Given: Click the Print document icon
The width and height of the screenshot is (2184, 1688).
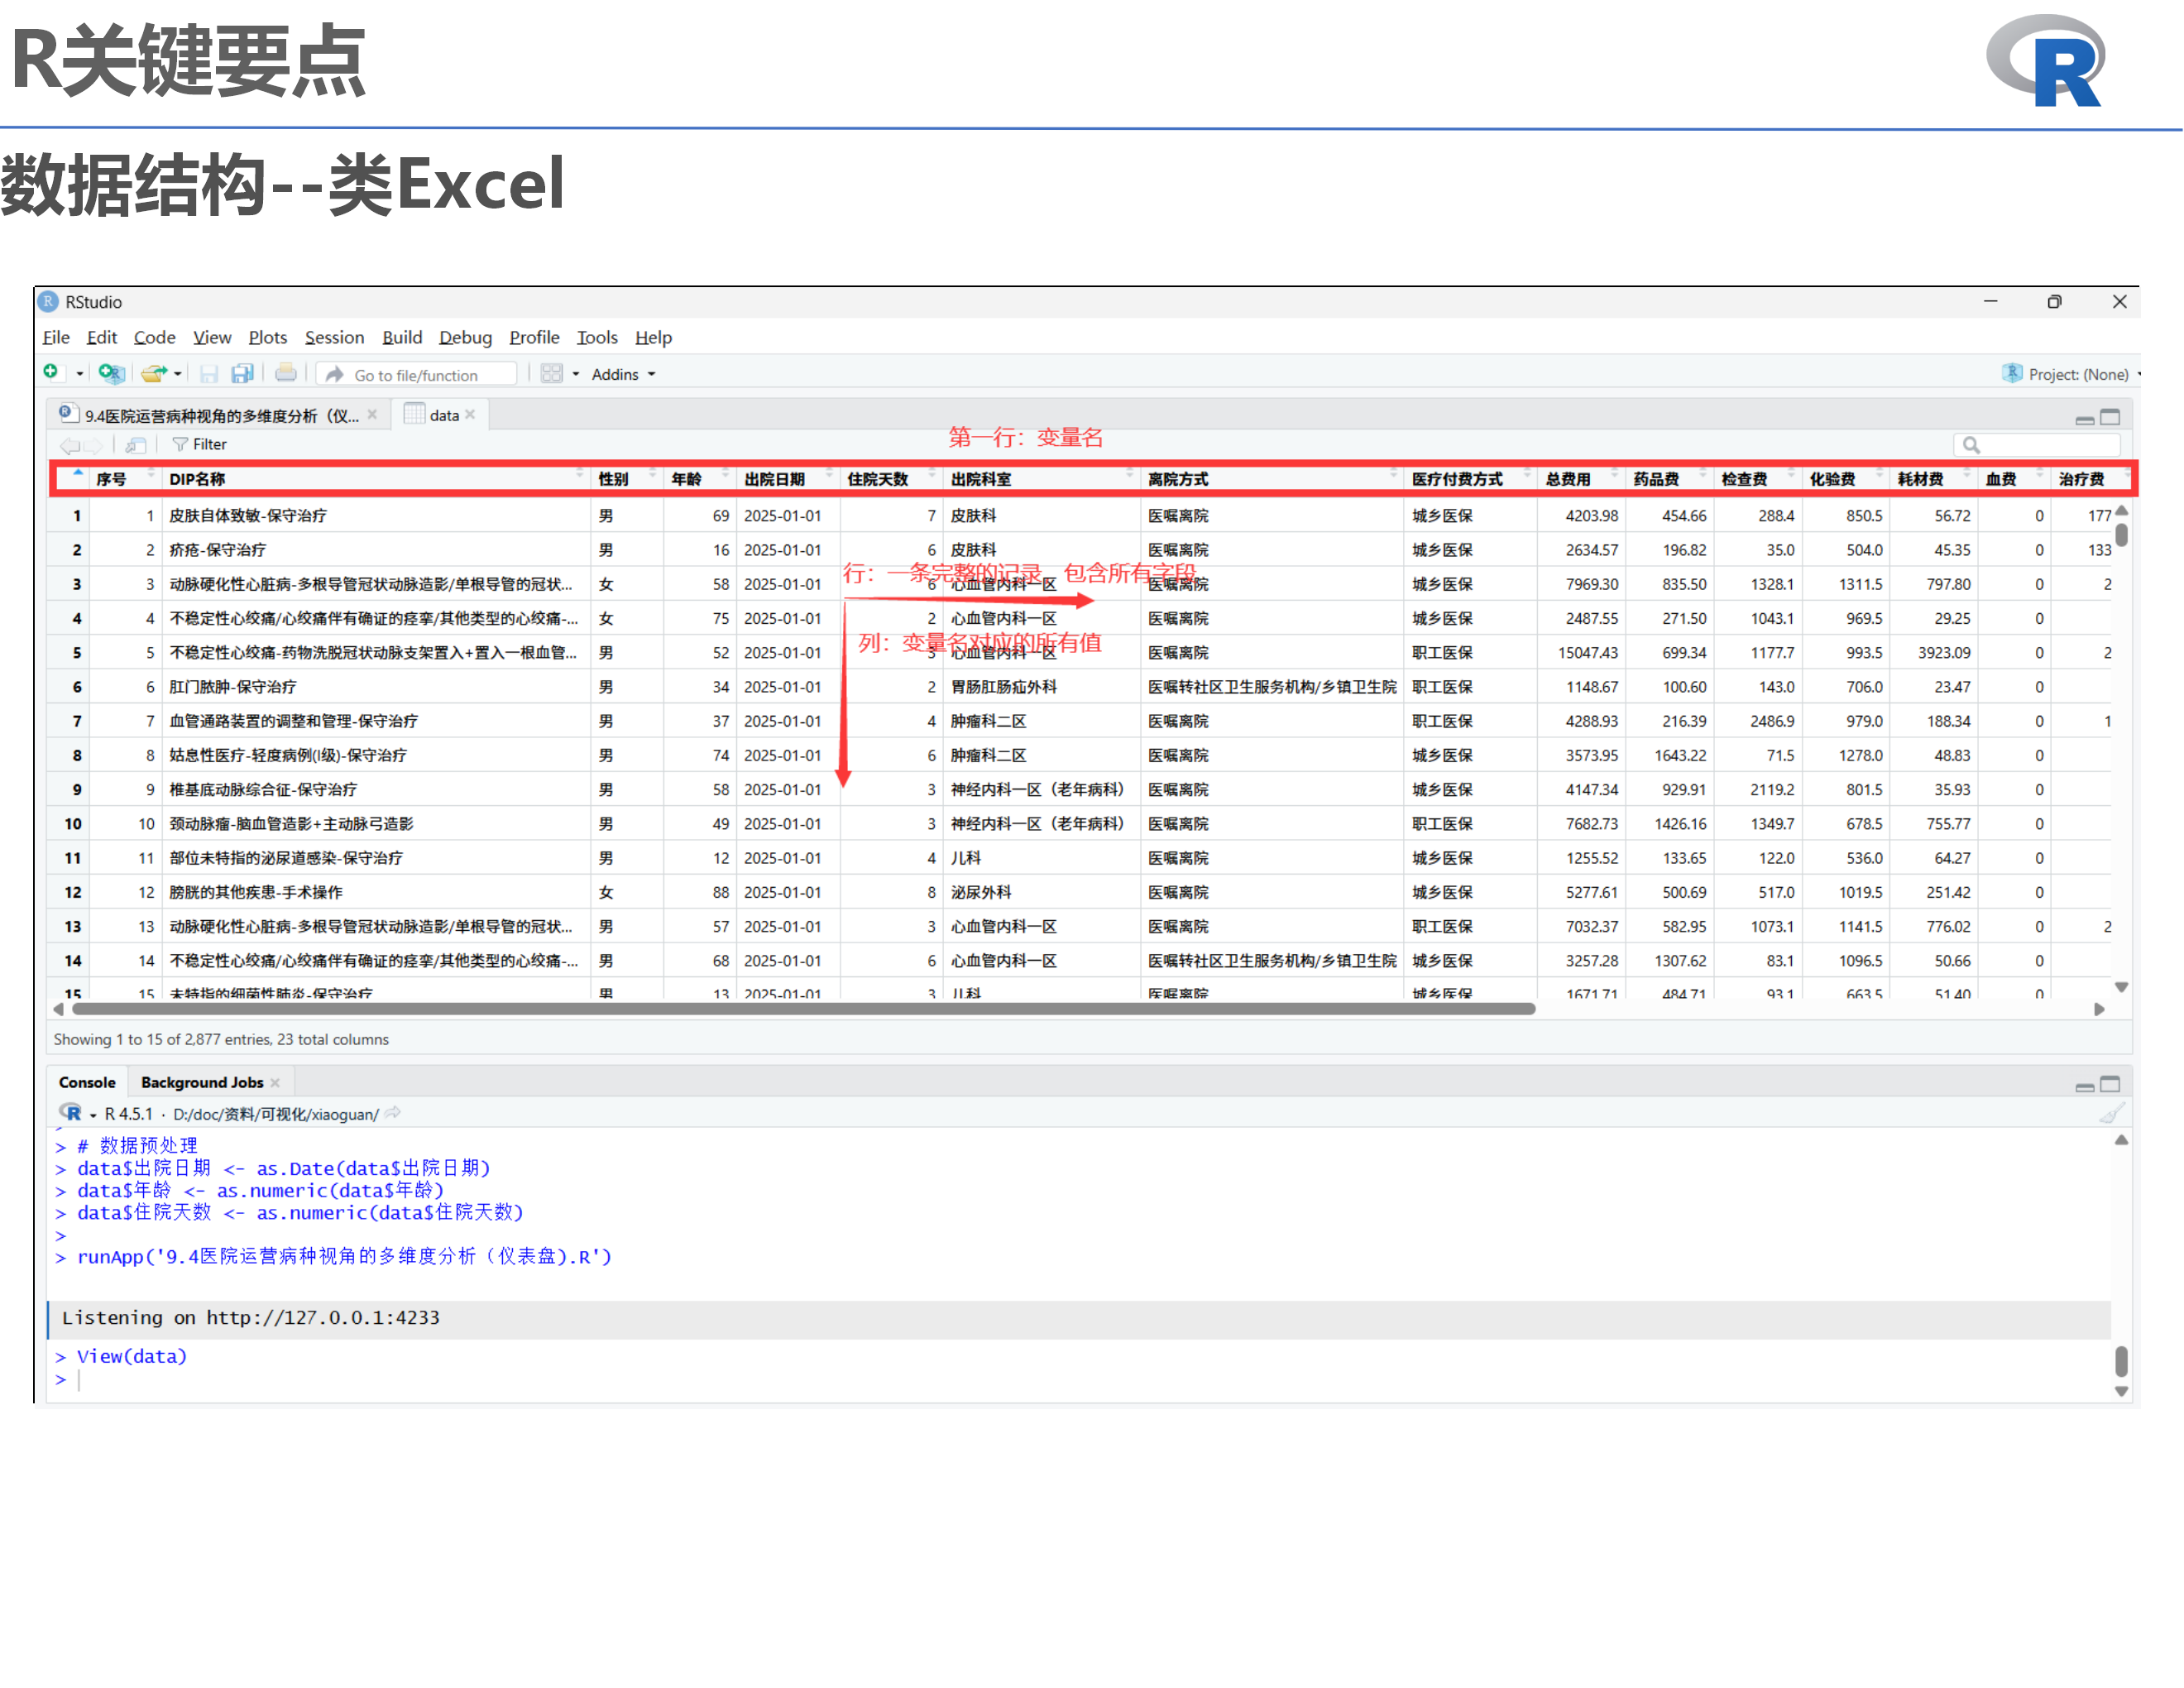Looking at the screenshot, I should 286,373.
